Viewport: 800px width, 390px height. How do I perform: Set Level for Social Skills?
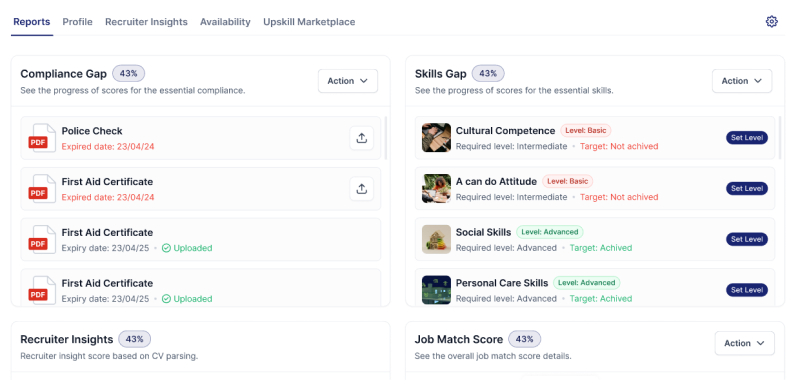pyautogui.click(x=747, y=239)
